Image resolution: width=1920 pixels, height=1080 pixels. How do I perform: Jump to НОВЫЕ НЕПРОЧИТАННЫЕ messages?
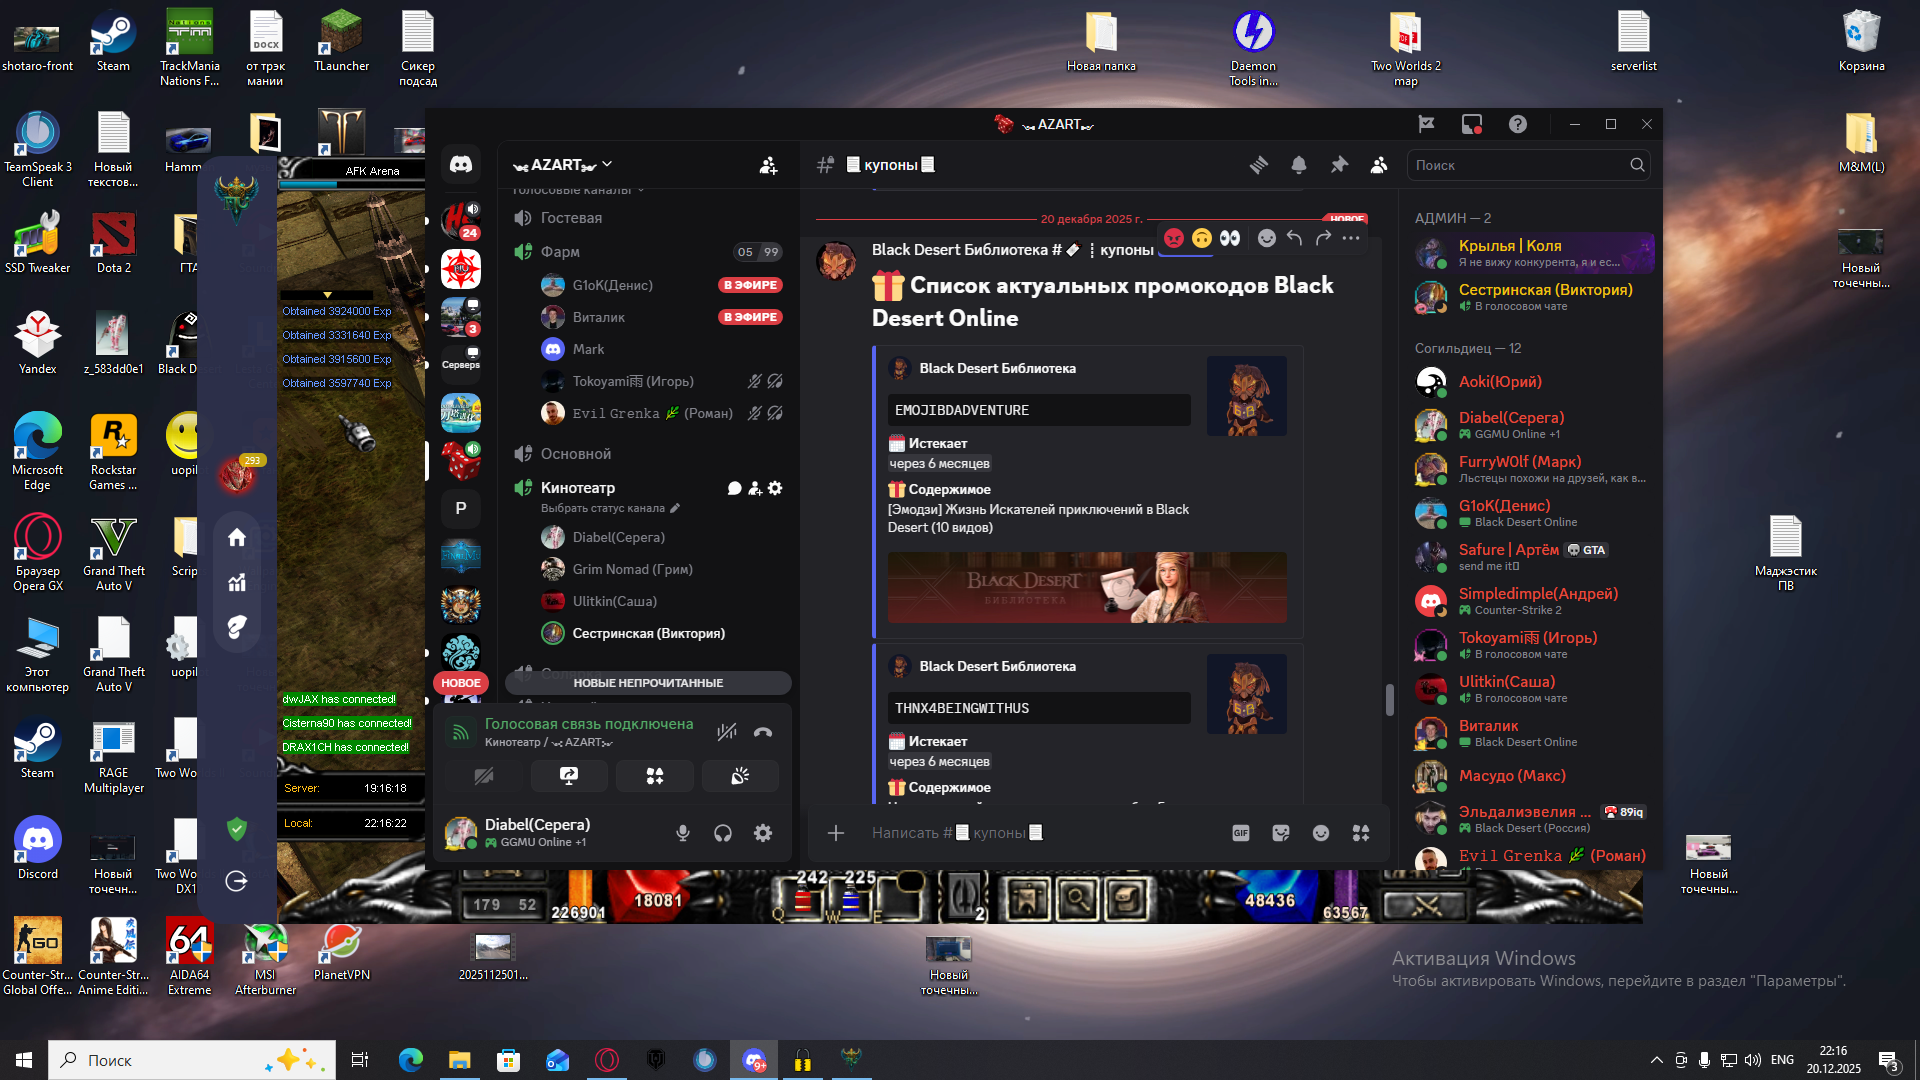[648, 683]
